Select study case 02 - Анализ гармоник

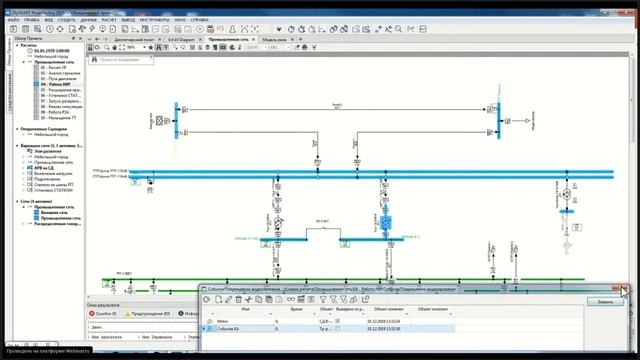[60, 73]
